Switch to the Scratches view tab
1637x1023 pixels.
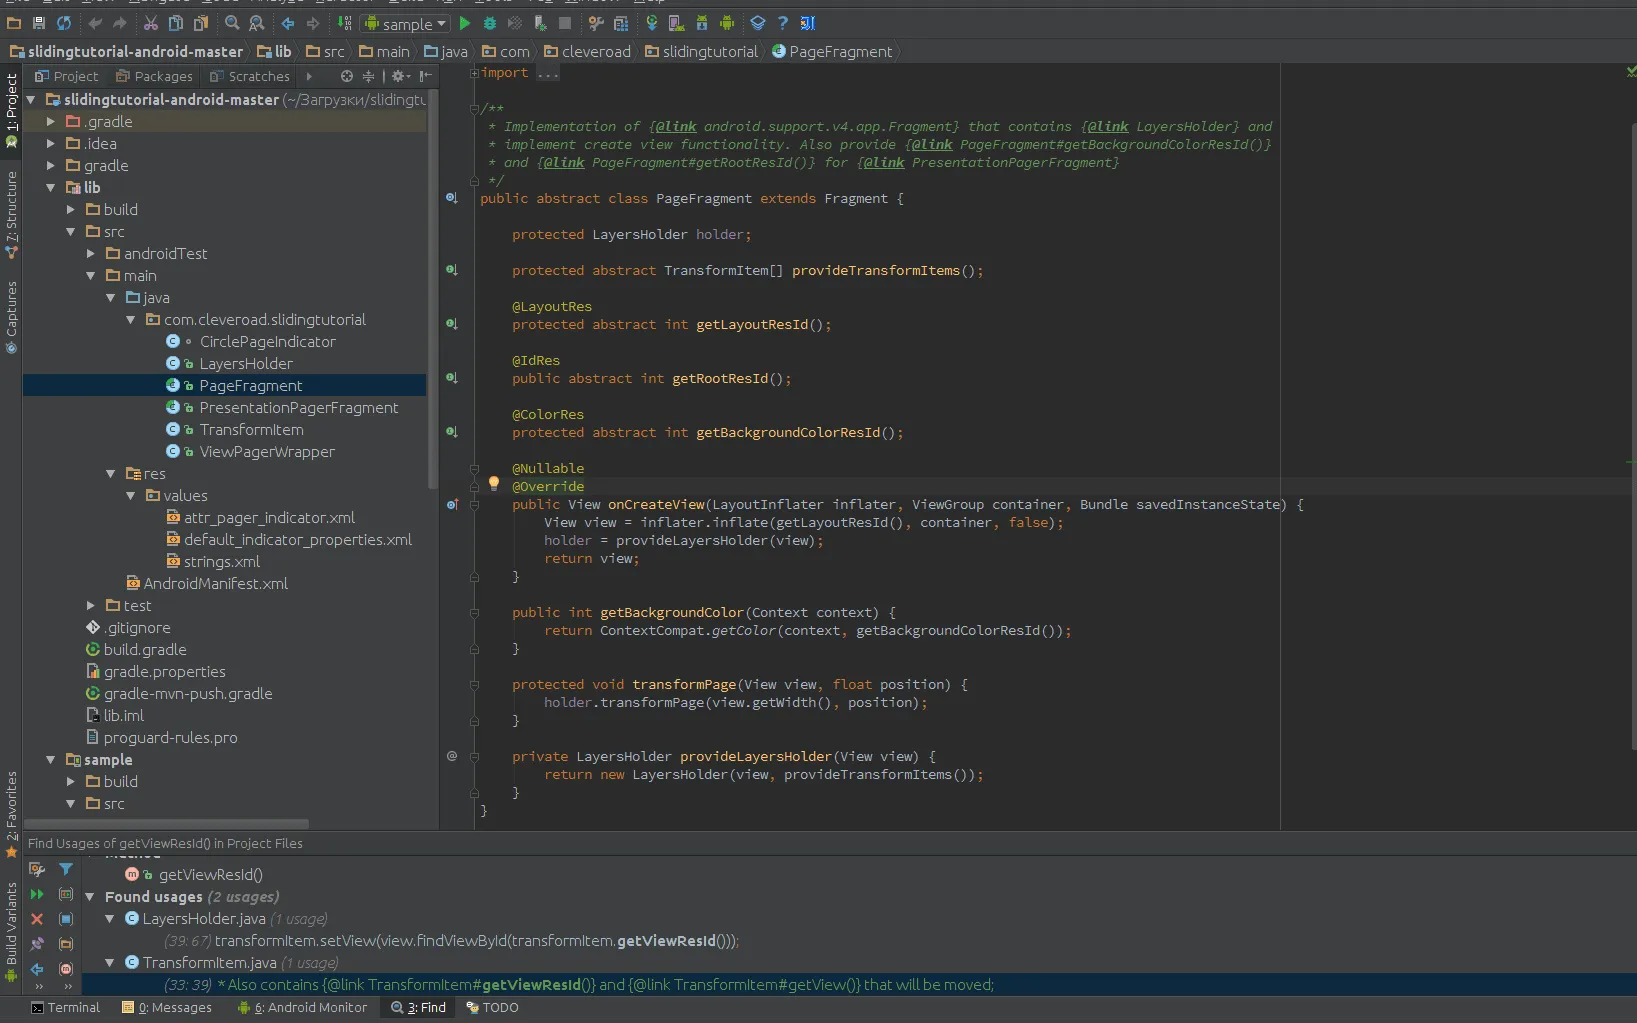pos(249,76)
